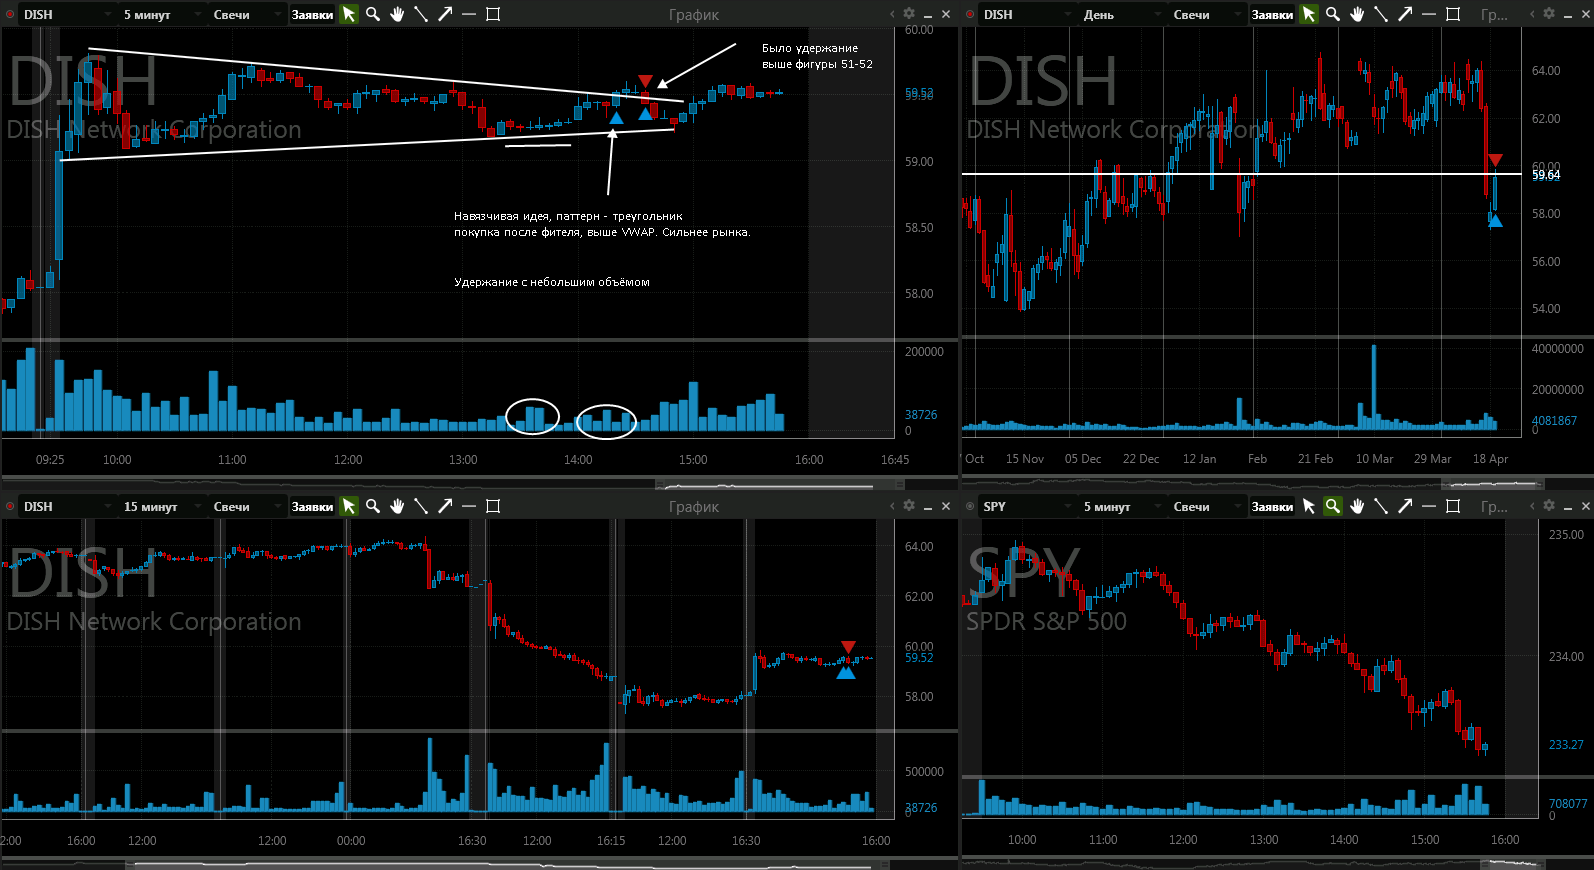The height and width of the screenshot is (870, 1594).
Task: Activate zoom magnifier in DISH 15-minute chart
Action: click(x=373, y=506)
